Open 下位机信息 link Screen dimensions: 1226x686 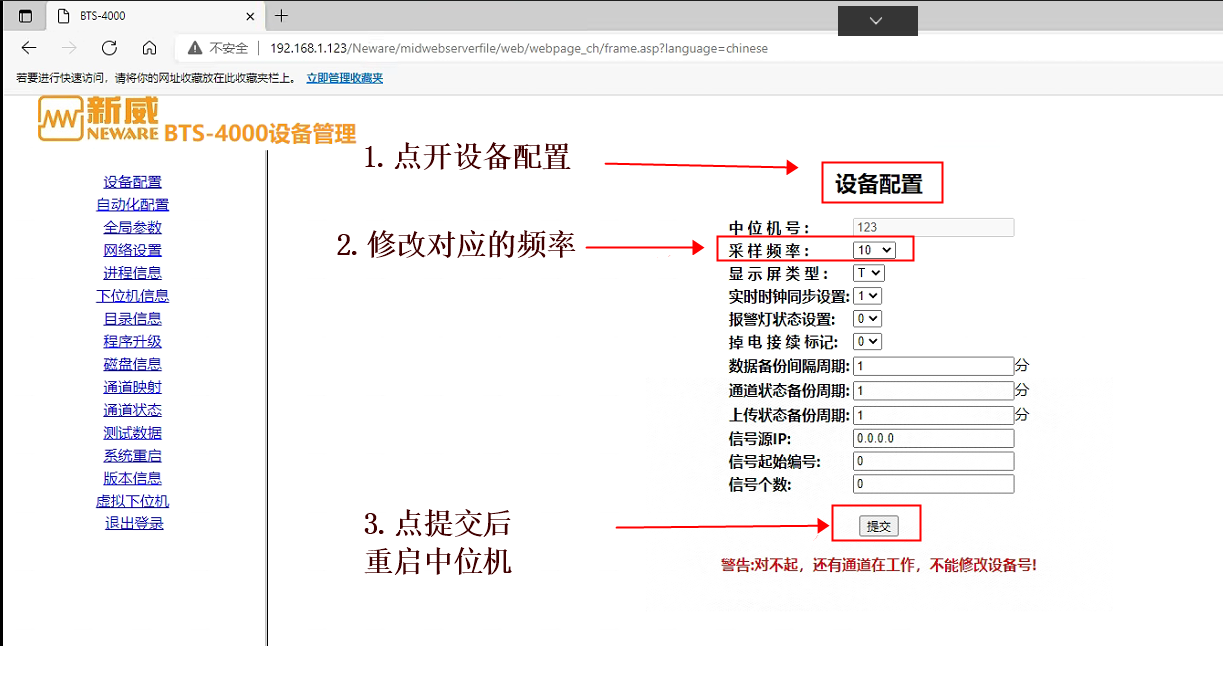tap(133, 296)
